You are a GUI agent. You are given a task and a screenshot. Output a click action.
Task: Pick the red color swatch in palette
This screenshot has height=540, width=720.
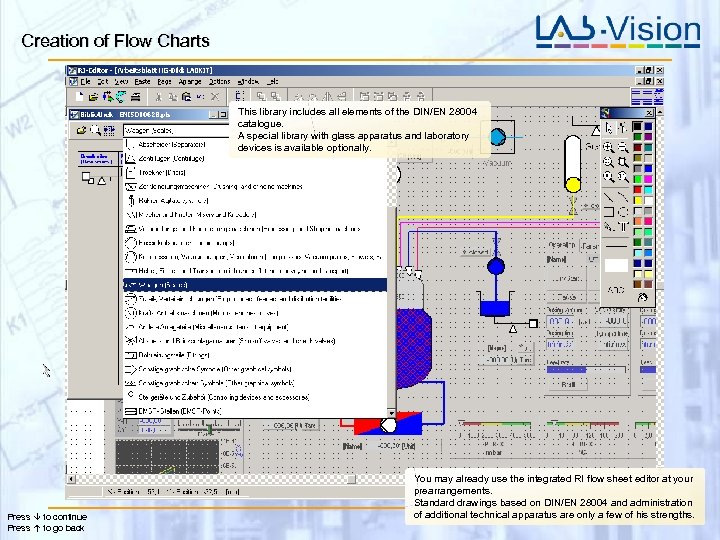(637, 190)
